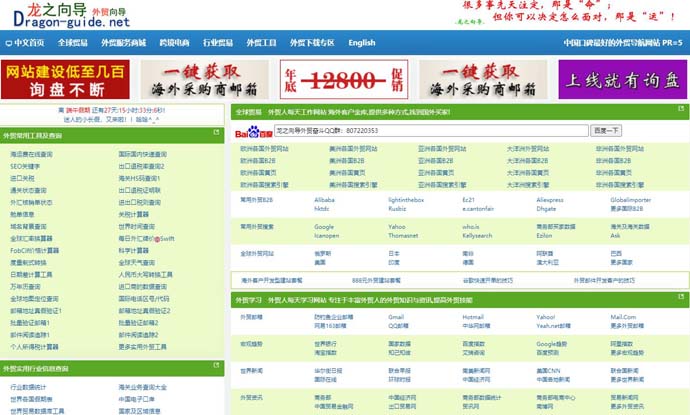
Task: Open the Rusbiz link
Action: coord(397,209)
